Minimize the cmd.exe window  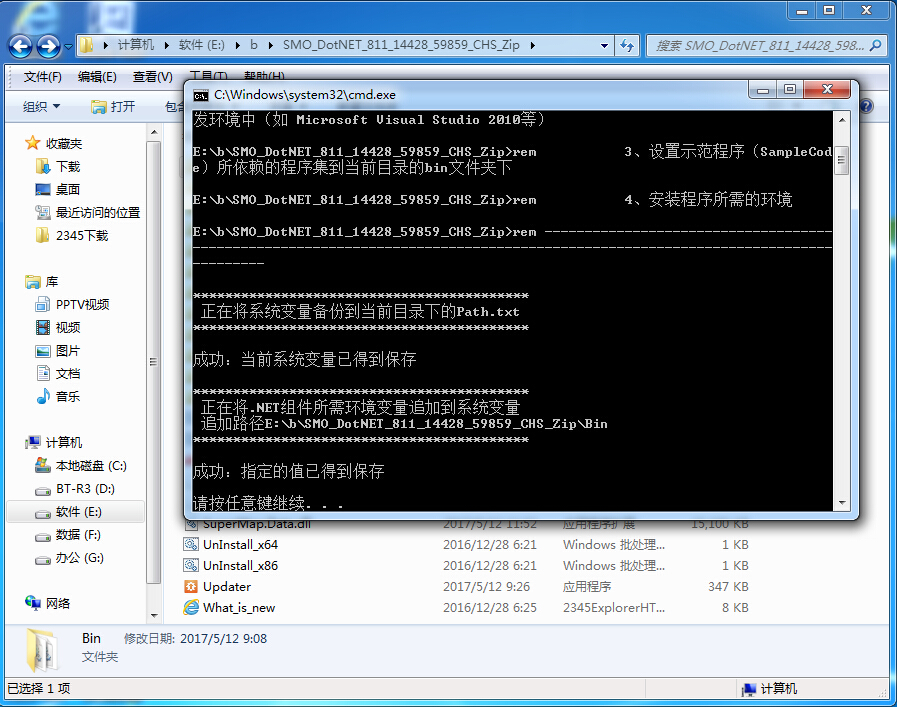point(763,89)
